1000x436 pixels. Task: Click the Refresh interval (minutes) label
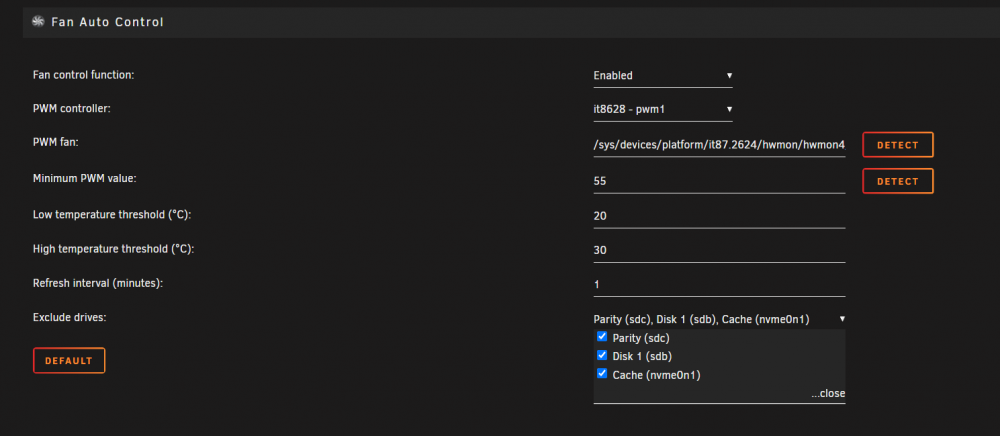point(98,283)
